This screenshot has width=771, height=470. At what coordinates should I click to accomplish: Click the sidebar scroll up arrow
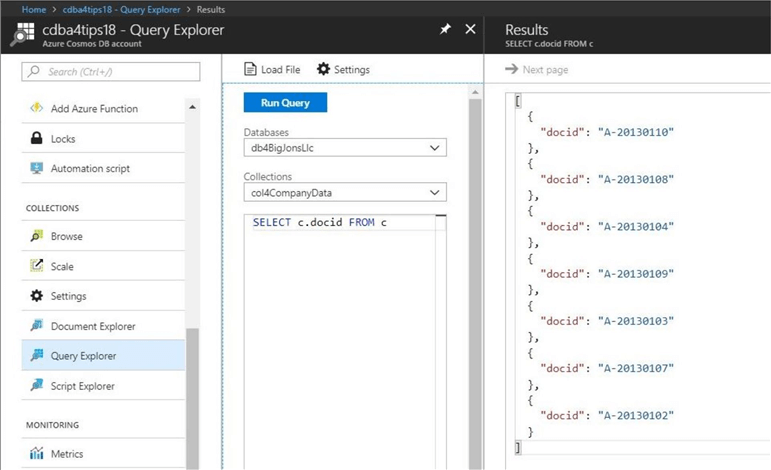192,107
